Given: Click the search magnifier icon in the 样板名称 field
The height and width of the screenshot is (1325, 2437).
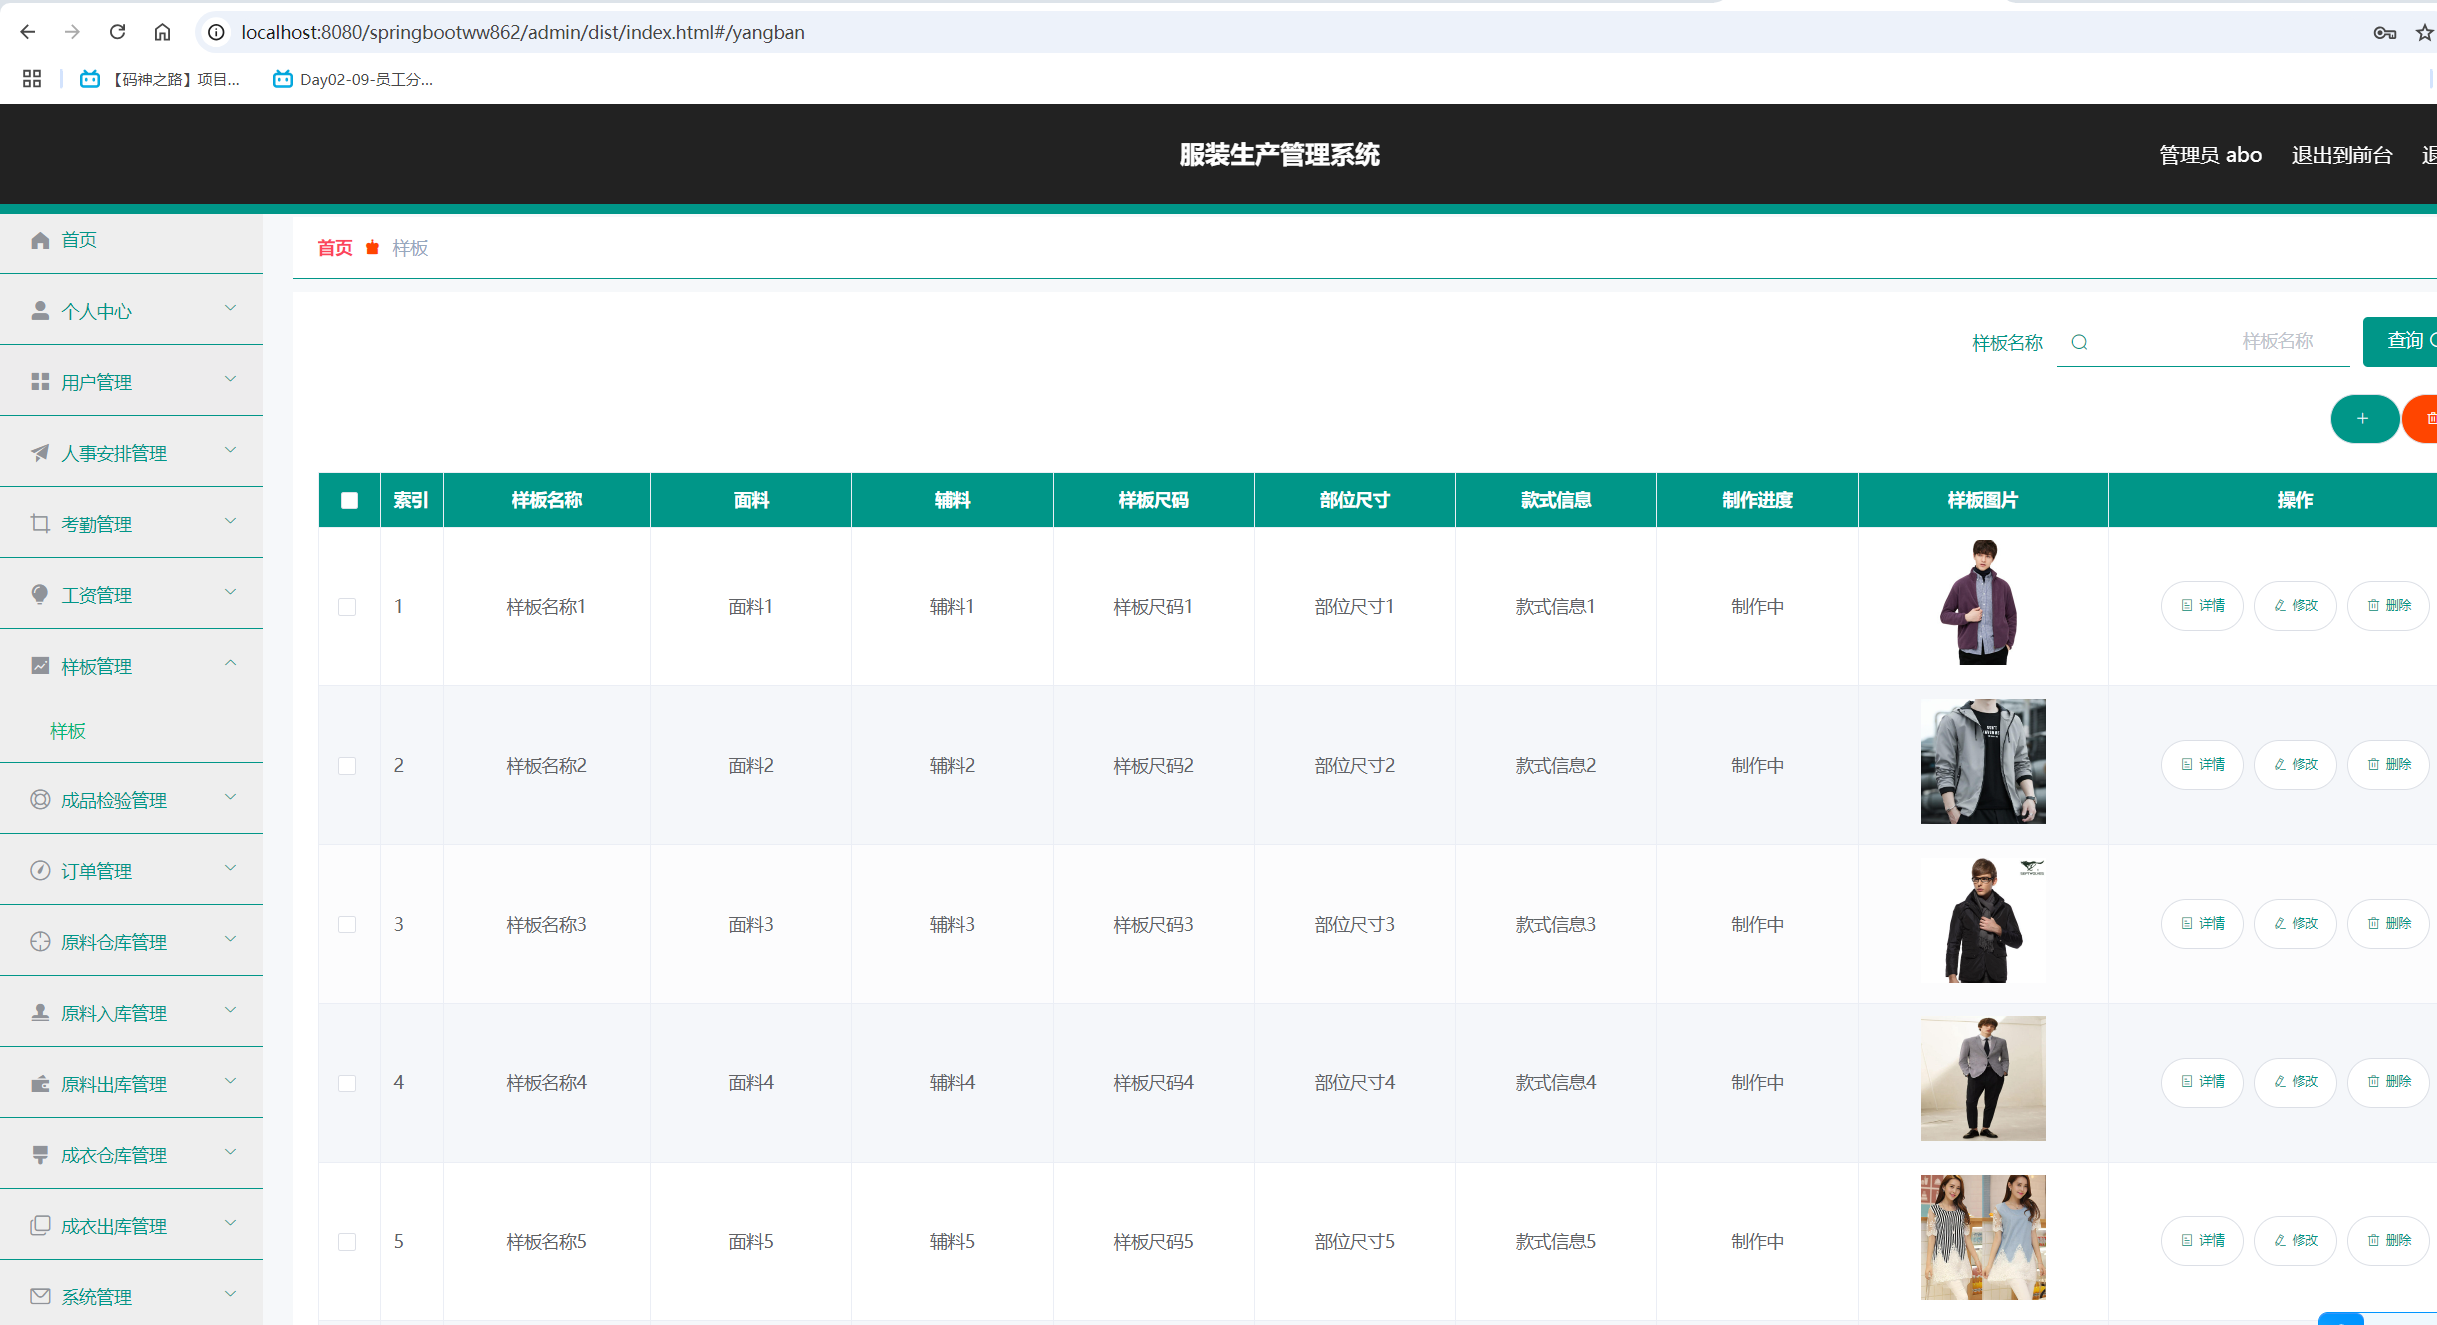Looking at the screenshot, I should pyautogui.click(x=2079, y=342).
